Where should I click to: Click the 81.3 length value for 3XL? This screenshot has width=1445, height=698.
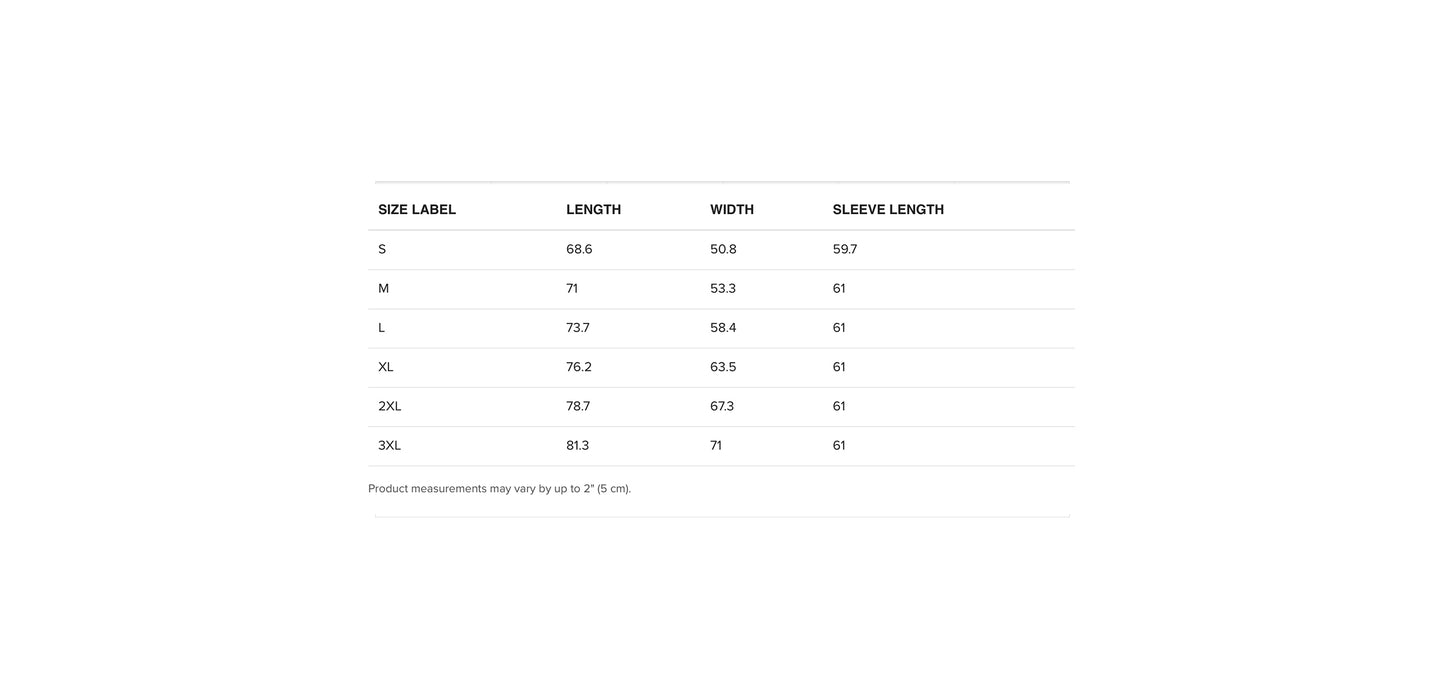tap(578, 446)
